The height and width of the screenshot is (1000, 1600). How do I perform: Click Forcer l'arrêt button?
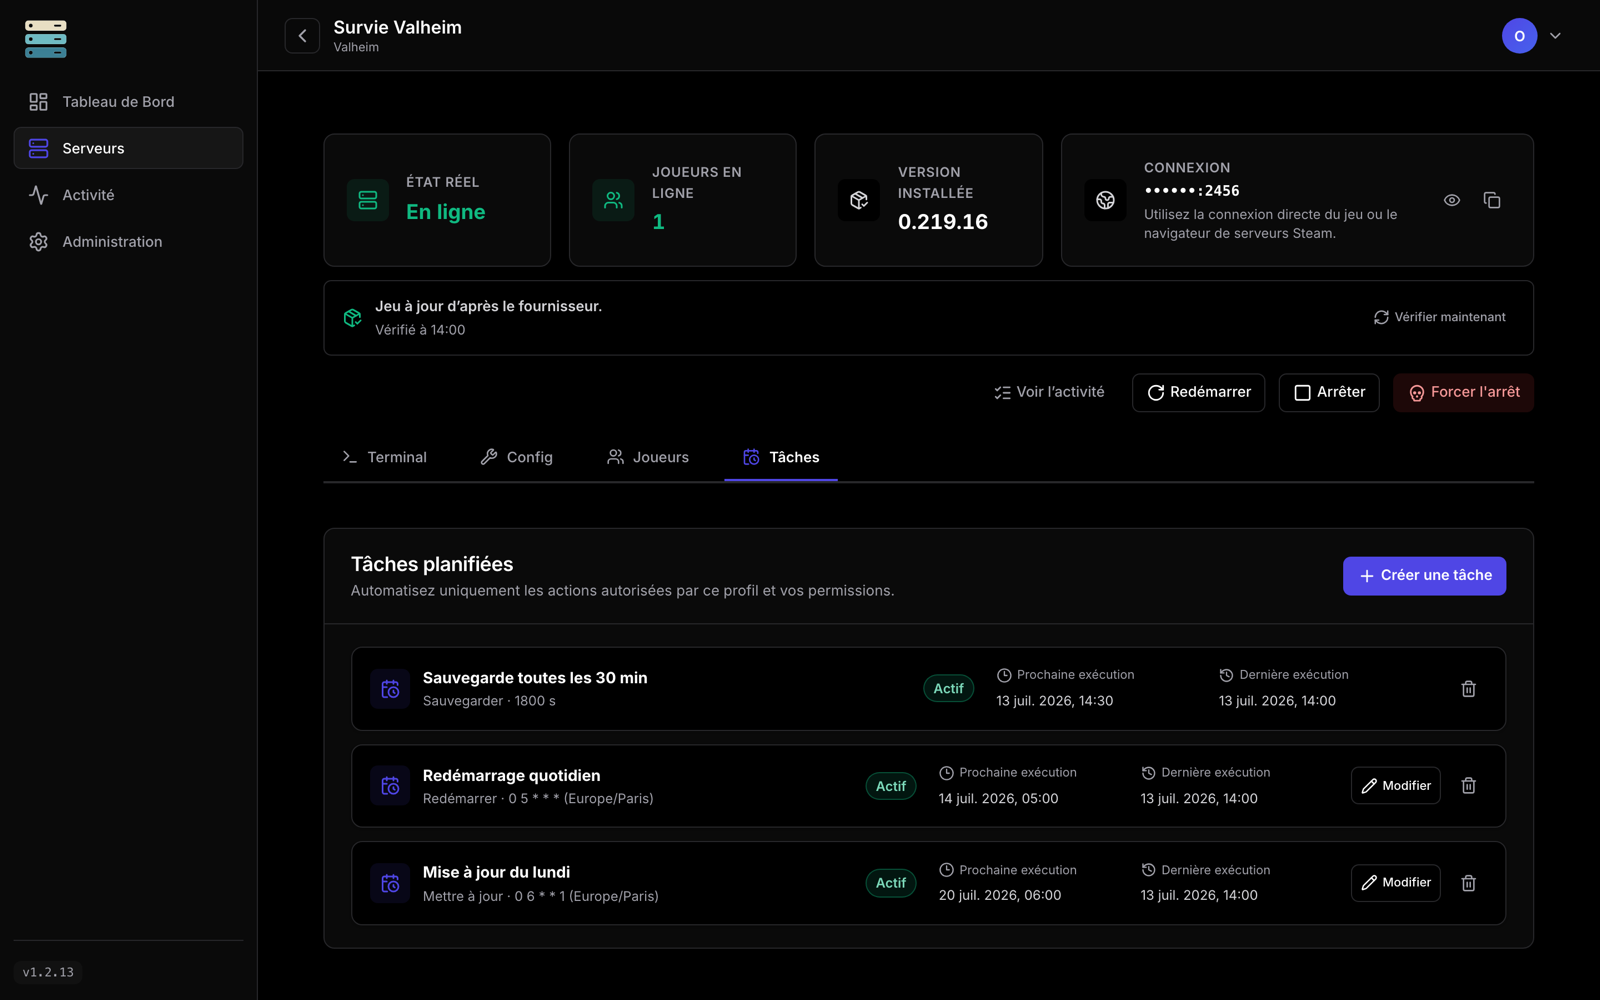[x=1463, y=393]
